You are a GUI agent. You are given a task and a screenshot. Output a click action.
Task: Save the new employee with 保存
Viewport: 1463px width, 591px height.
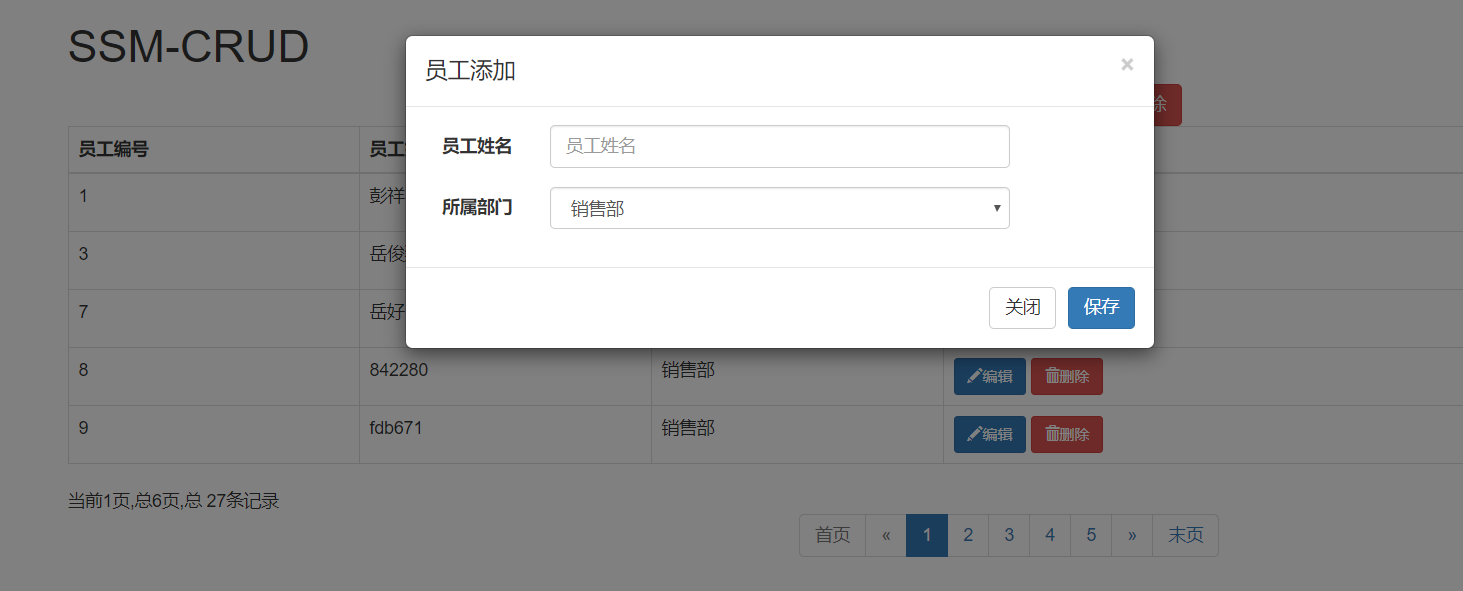coord(1101,308)
